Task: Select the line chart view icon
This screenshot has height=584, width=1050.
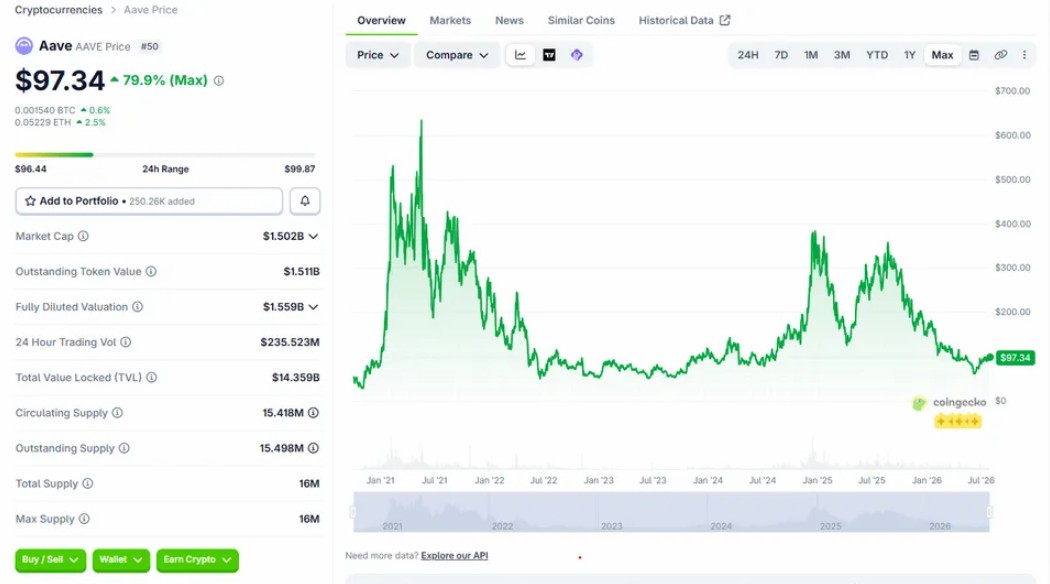Action: coord(520,55)
